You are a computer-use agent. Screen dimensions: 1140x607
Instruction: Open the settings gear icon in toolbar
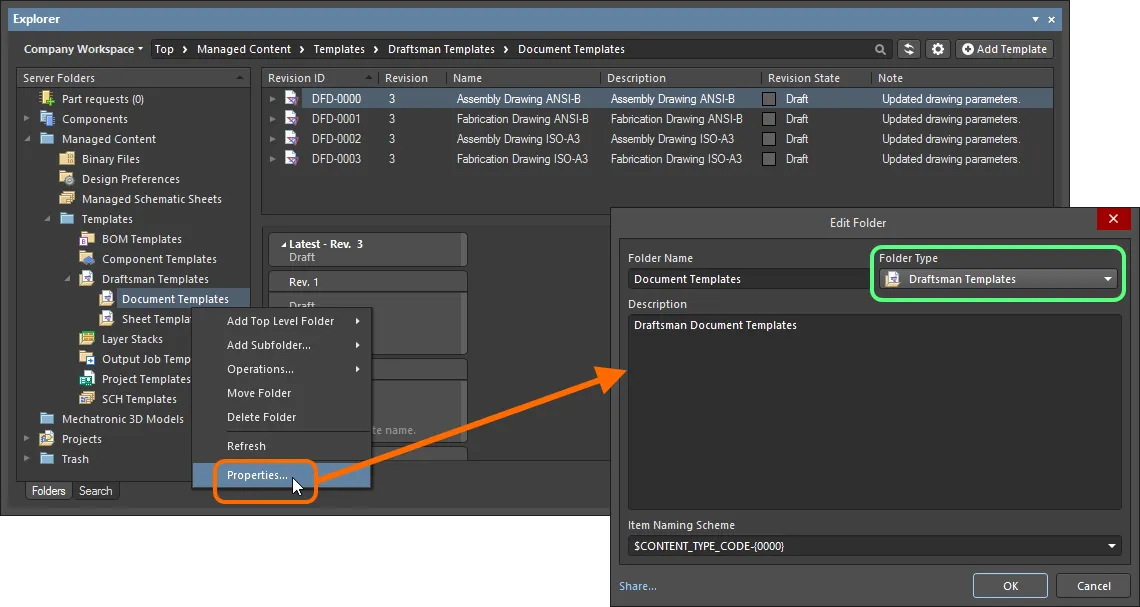click(x=937, y=49)
